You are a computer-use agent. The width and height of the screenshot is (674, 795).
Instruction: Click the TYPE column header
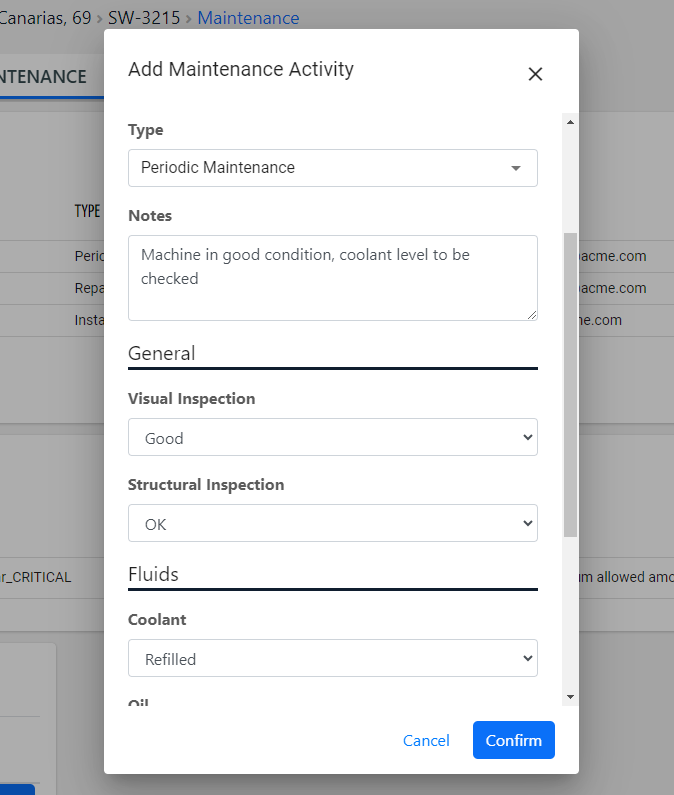coord(88,211)
